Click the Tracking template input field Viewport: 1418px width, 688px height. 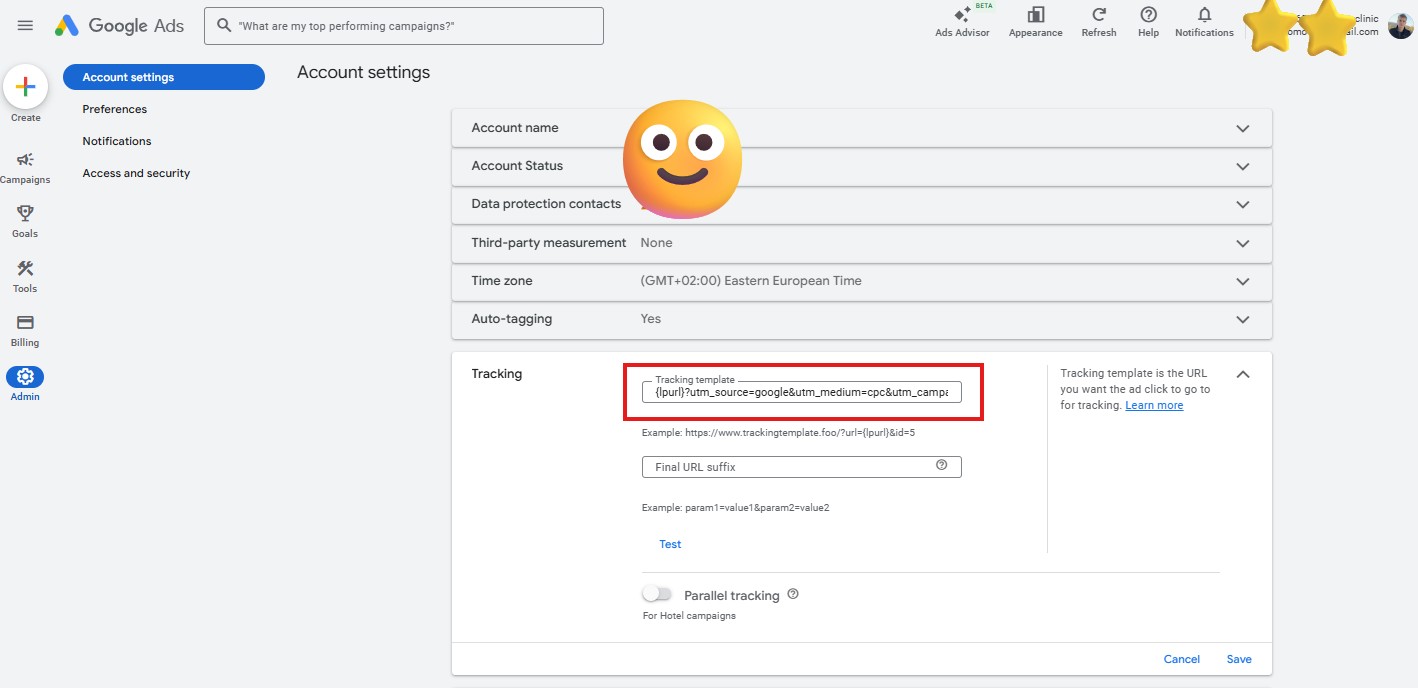pos(800,393)
